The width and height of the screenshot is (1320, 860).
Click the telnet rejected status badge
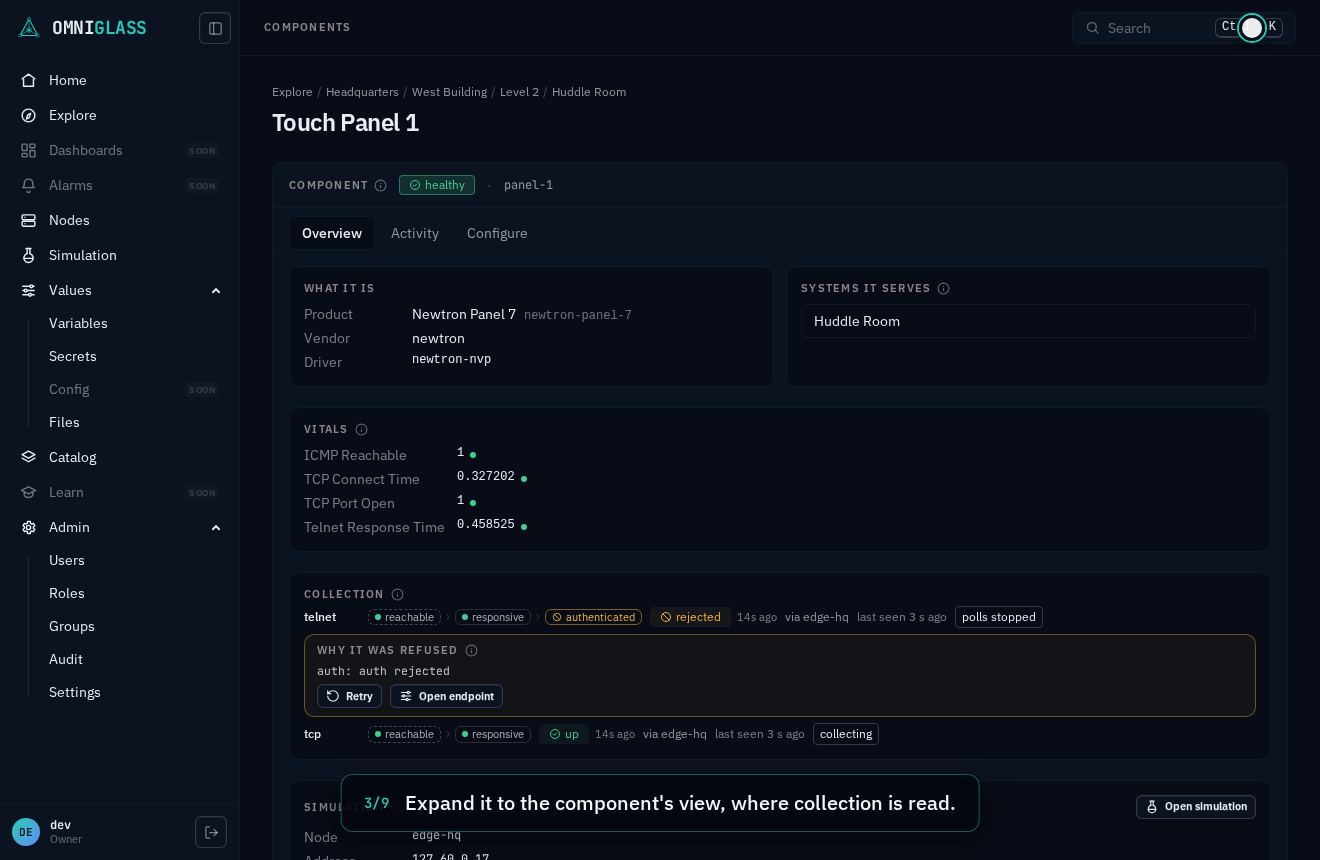point(690,617)
